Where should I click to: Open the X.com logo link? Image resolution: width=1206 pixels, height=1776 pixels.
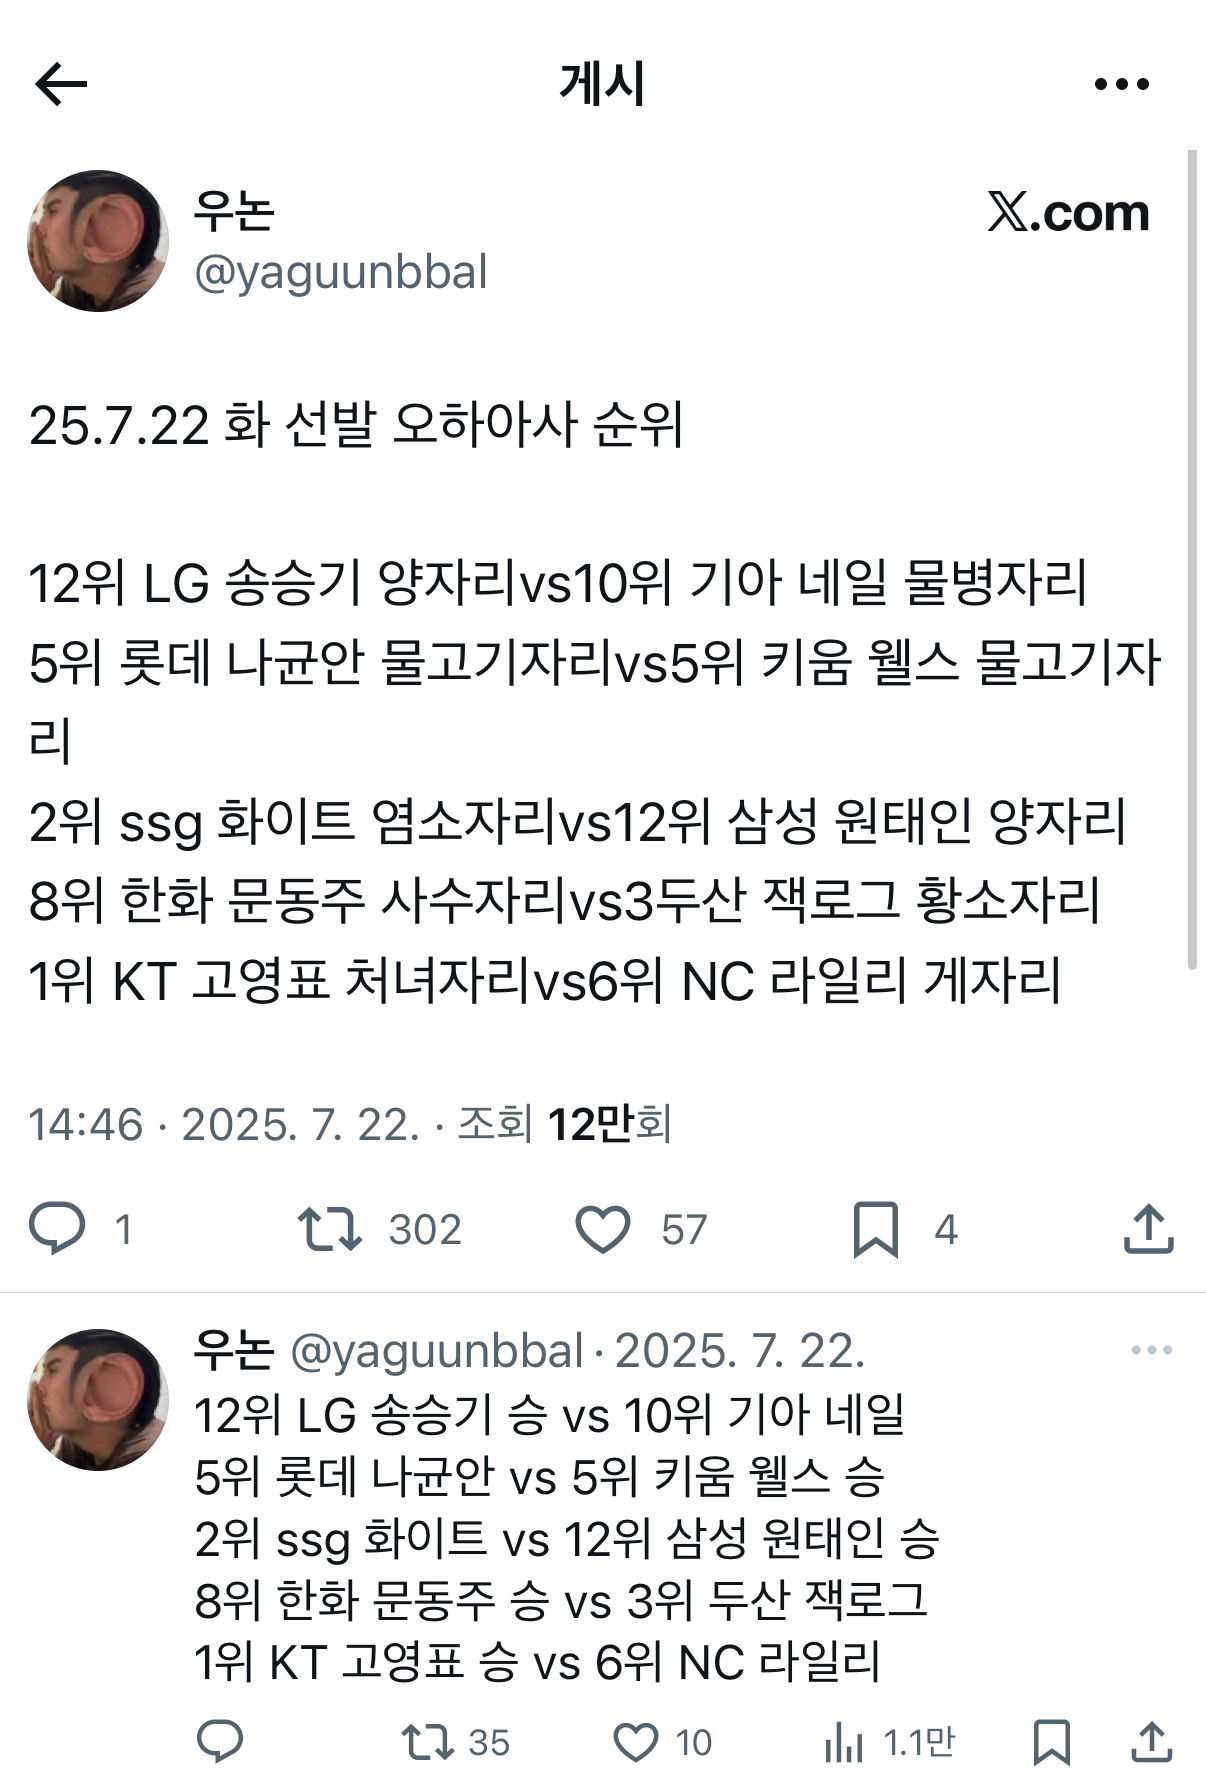point(1069,212)
